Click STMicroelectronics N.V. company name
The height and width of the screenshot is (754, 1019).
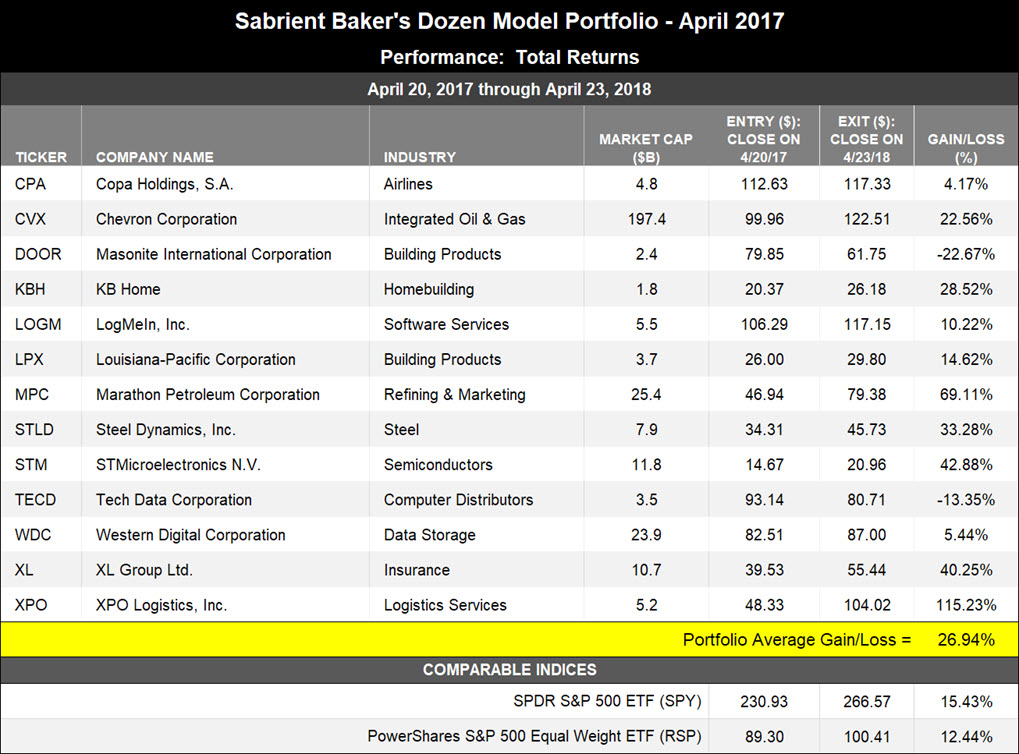[178, 465]
